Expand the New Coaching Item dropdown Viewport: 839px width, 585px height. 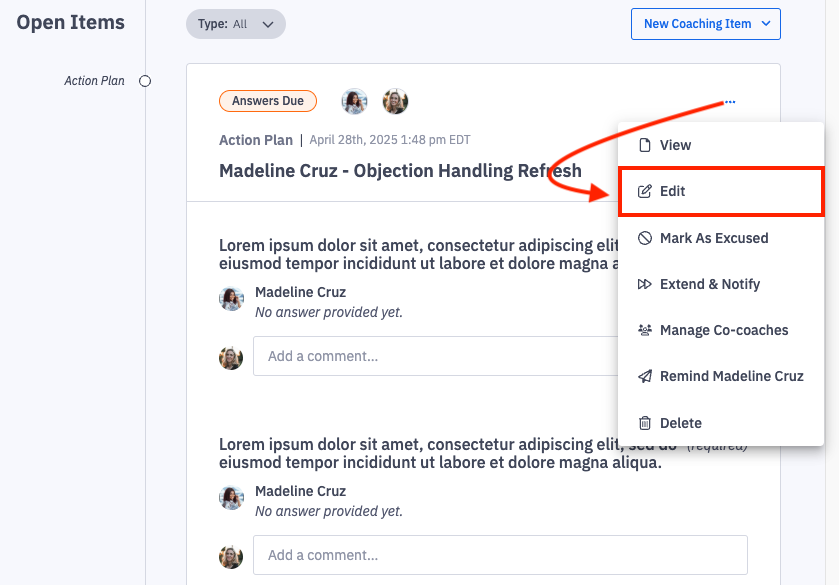[705, 24]
